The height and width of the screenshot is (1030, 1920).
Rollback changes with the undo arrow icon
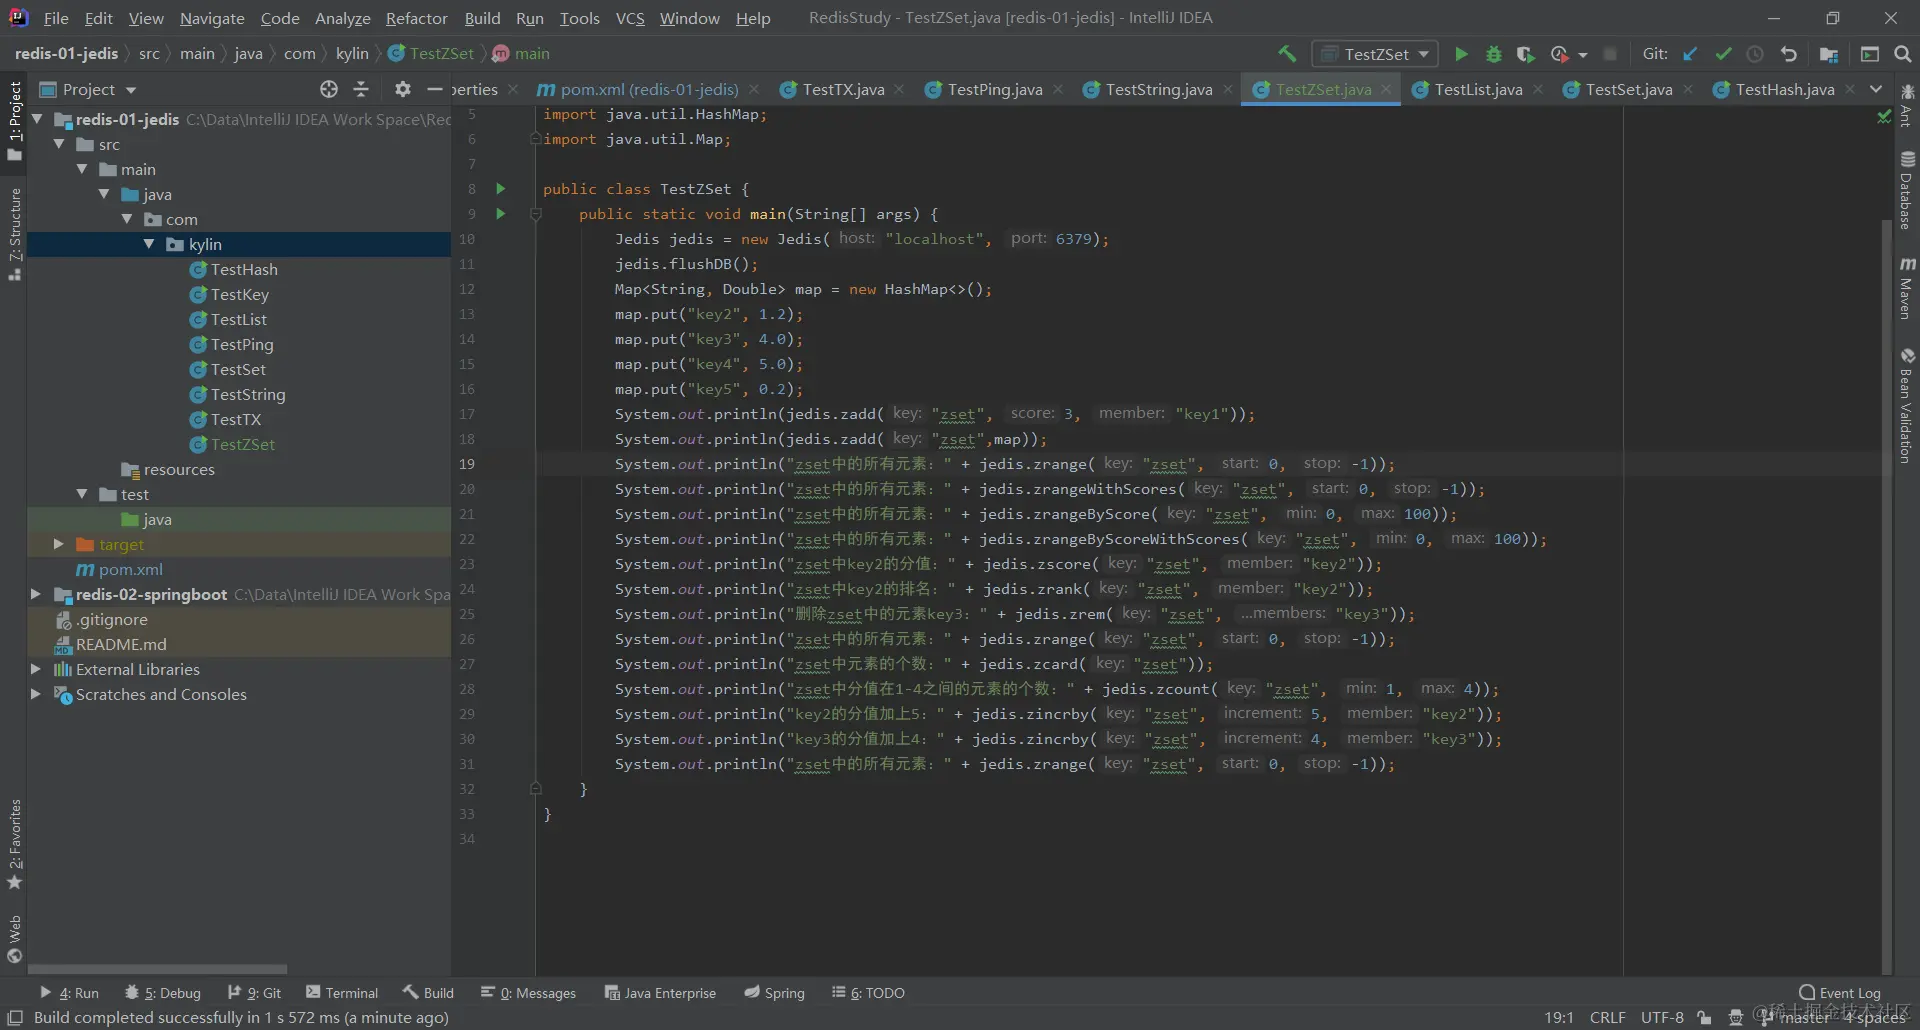1789,54
